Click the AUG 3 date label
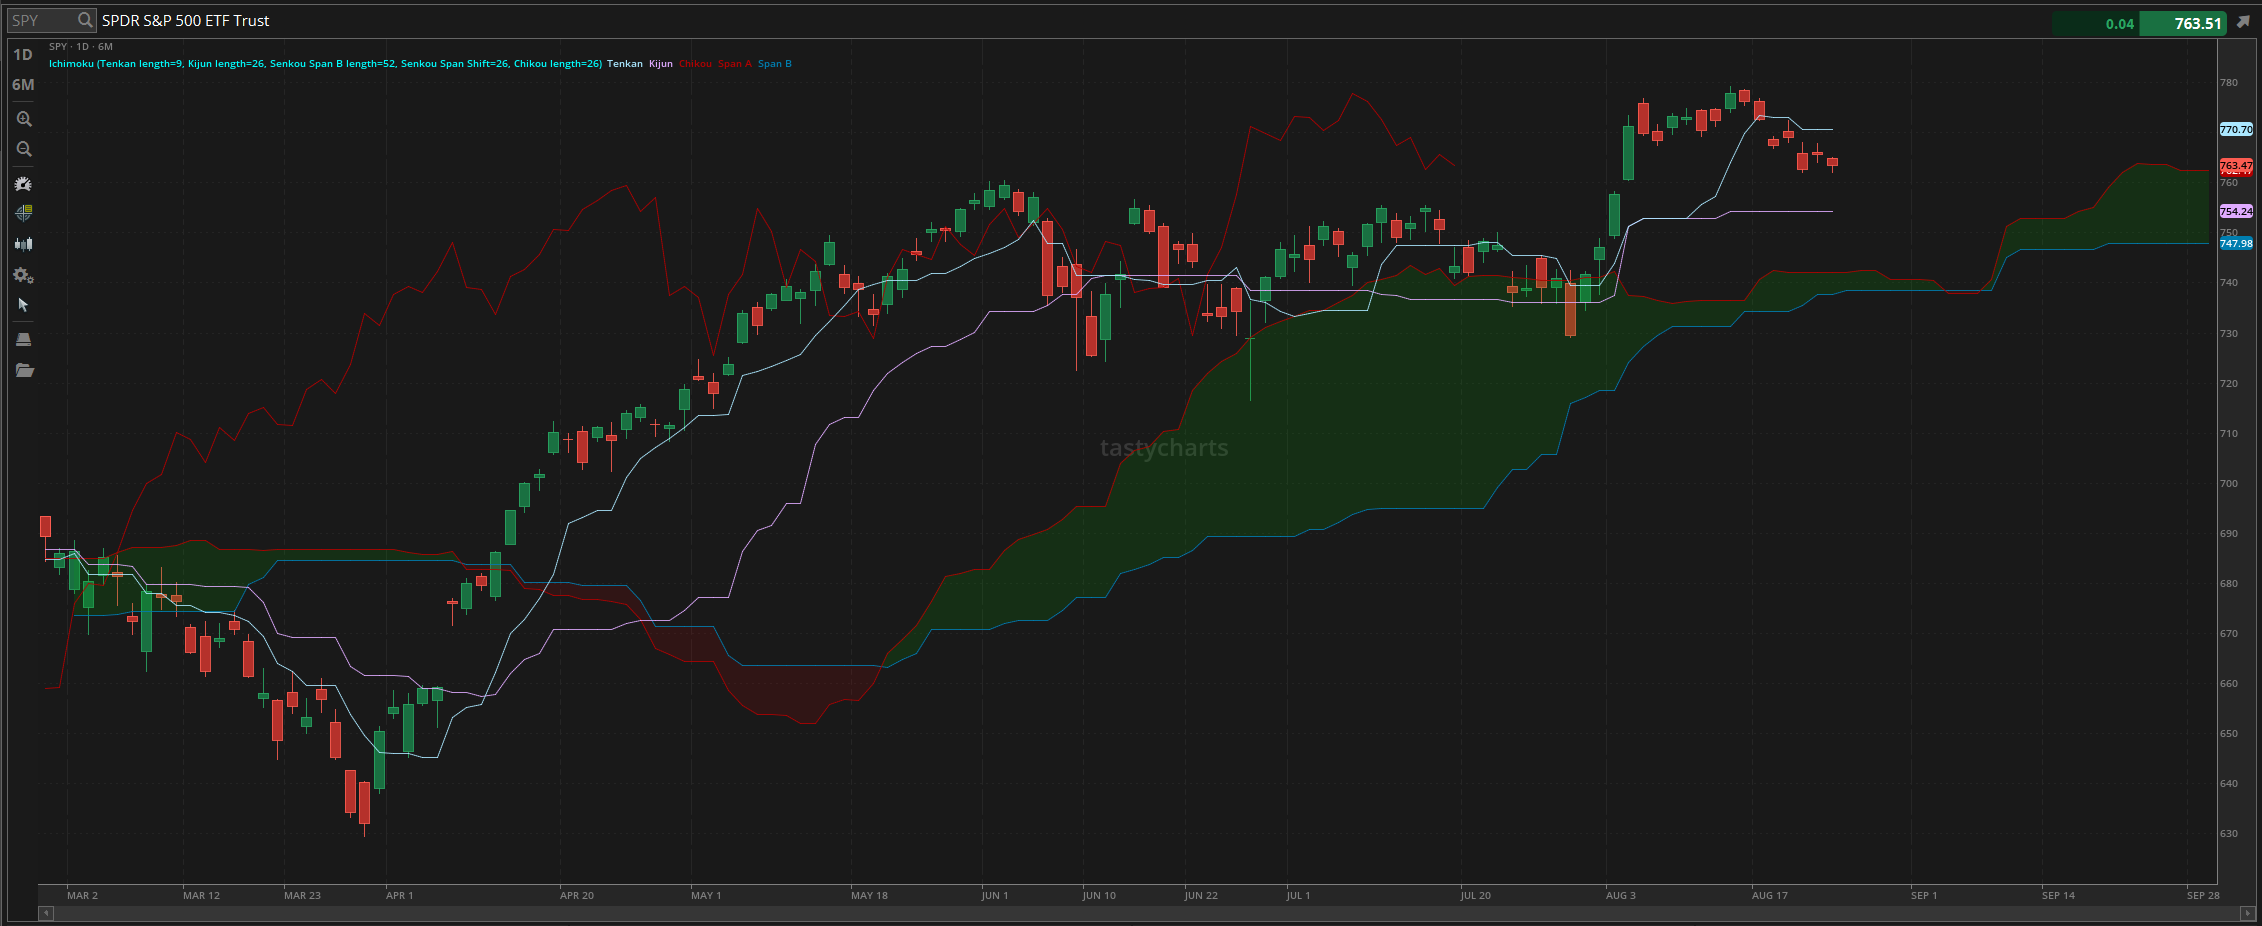The height and width of the screenshot is (926, 2262). pyautogui.click(x=1621, y=895)
